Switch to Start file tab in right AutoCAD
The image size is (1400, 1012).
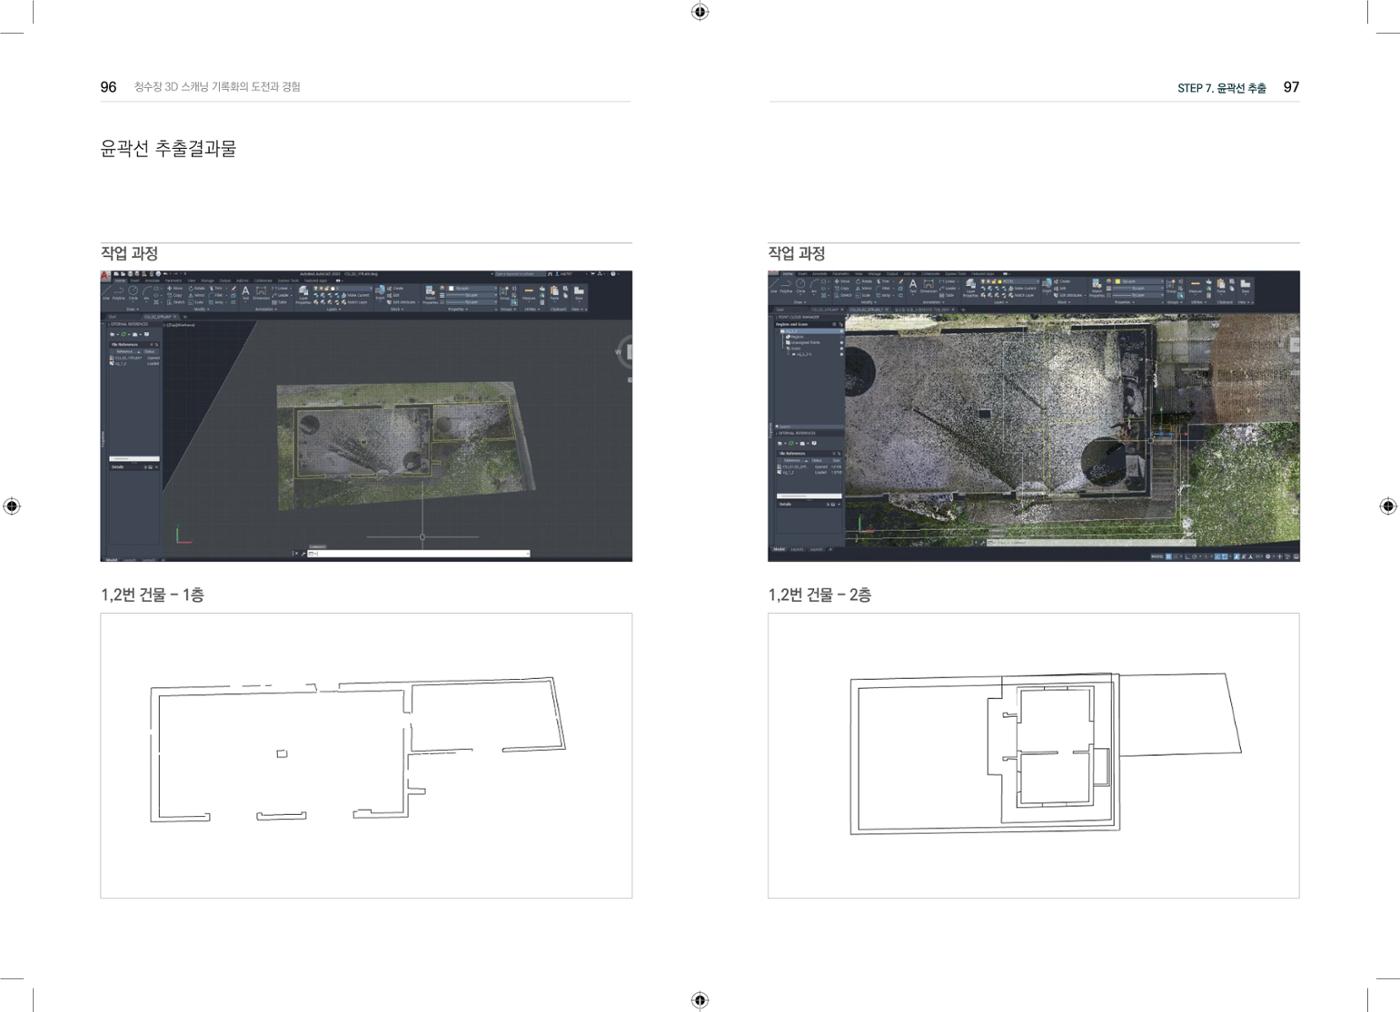tap(780, 309)
